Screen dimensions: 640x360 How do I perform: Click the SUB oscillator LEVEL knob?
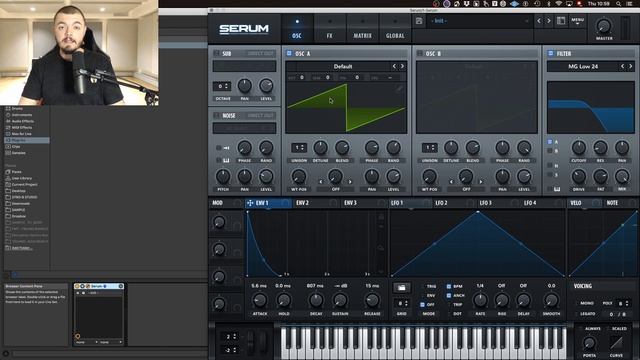(266, 86)
